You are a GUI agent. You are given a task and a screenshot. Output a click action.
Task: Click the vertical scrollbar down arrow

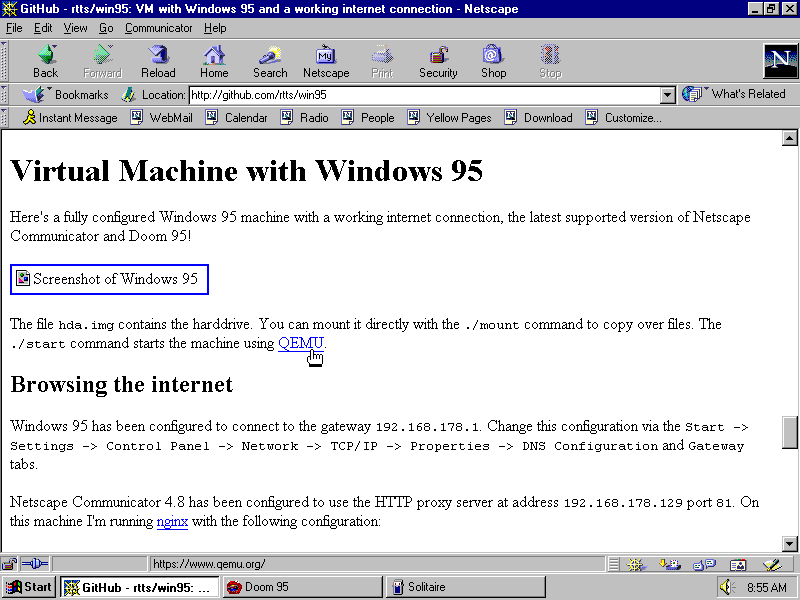point(789,544)
